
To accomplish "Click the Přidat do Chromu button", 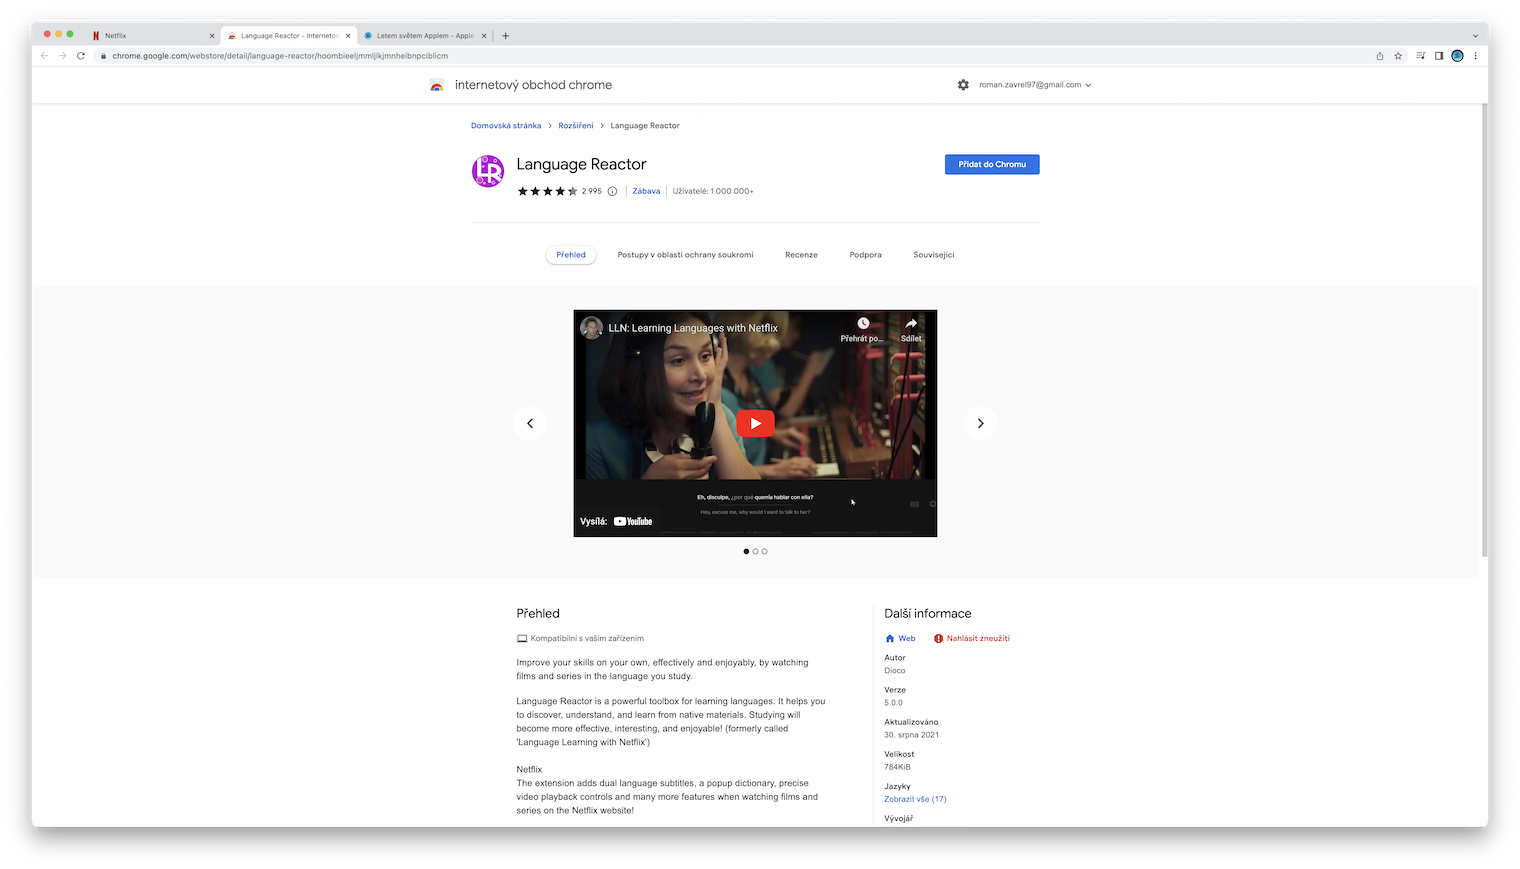I will tap(991, 164).
